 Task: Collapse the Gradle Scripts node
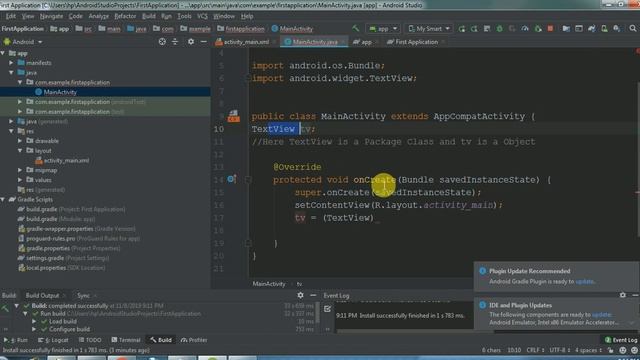pos(3,199)
